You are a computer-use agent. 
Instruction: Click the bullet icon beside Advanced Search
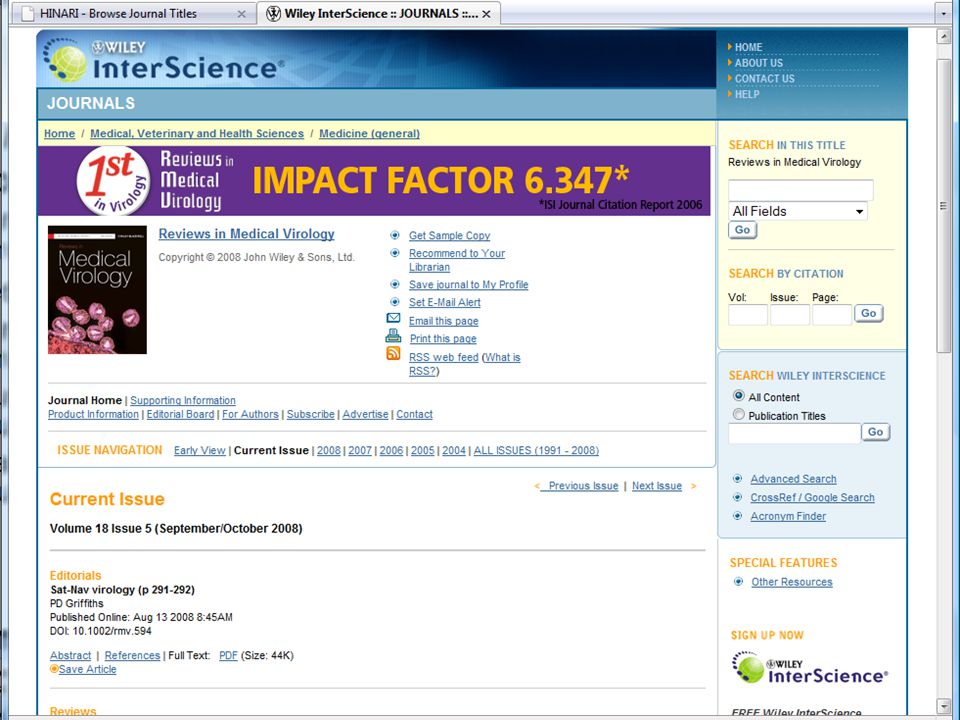[x=738, y=478]
